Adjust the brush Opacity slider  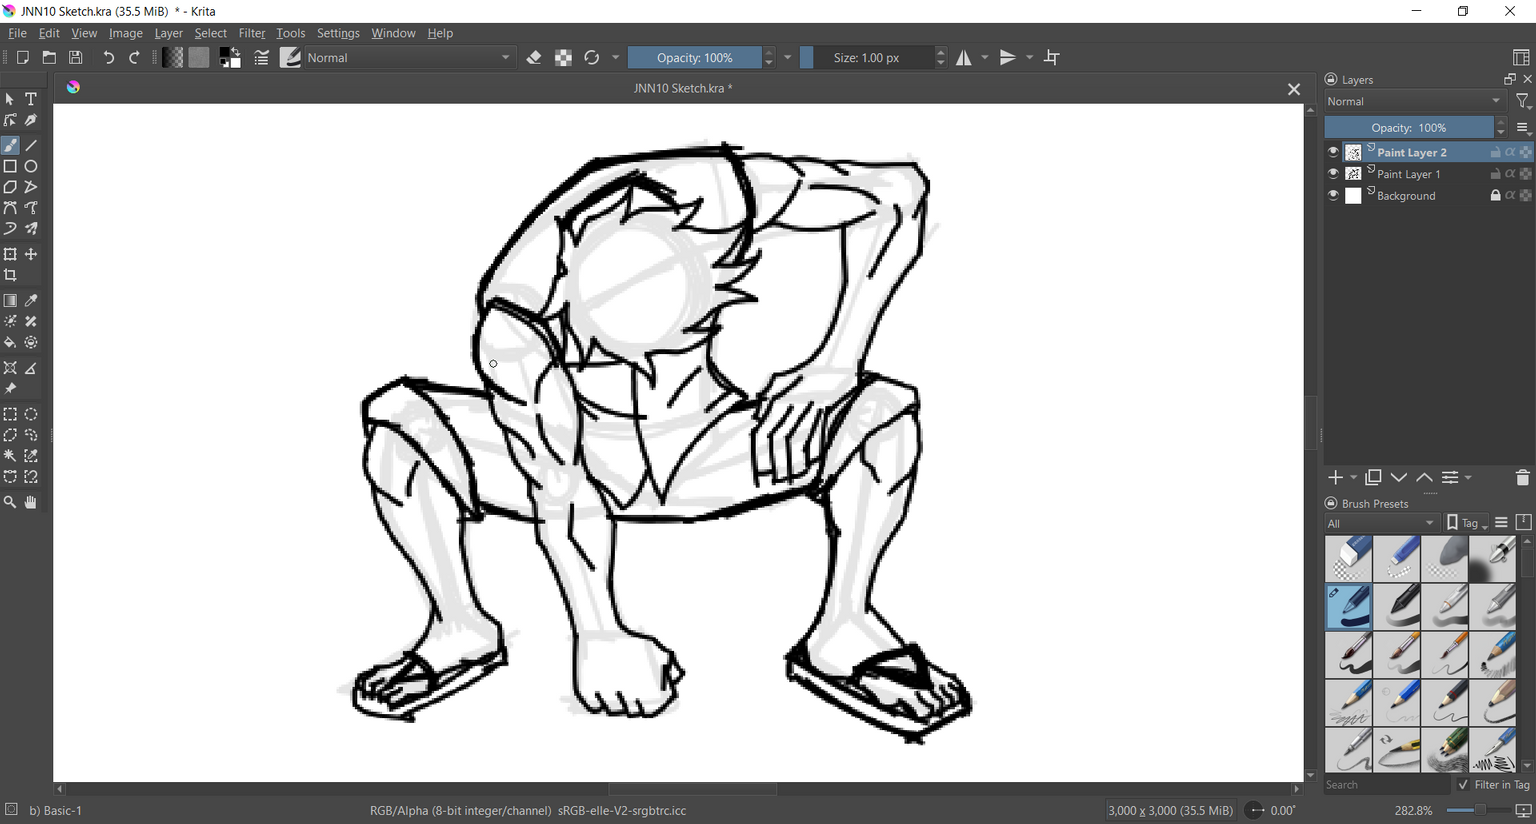coord(695,58)
